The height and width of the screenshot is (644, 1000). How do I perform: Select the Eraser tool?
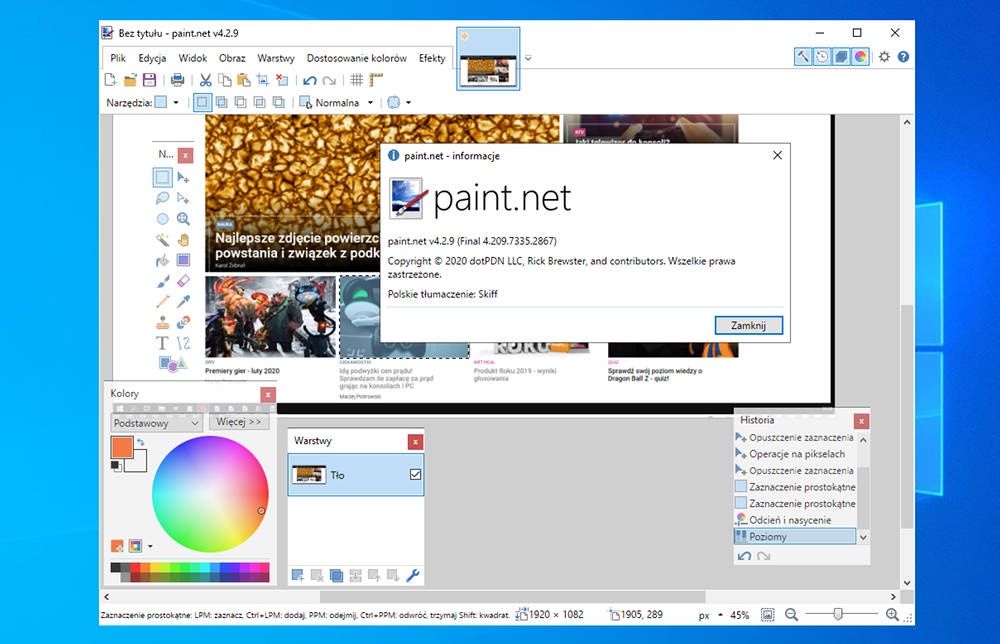tap(183, 281)
